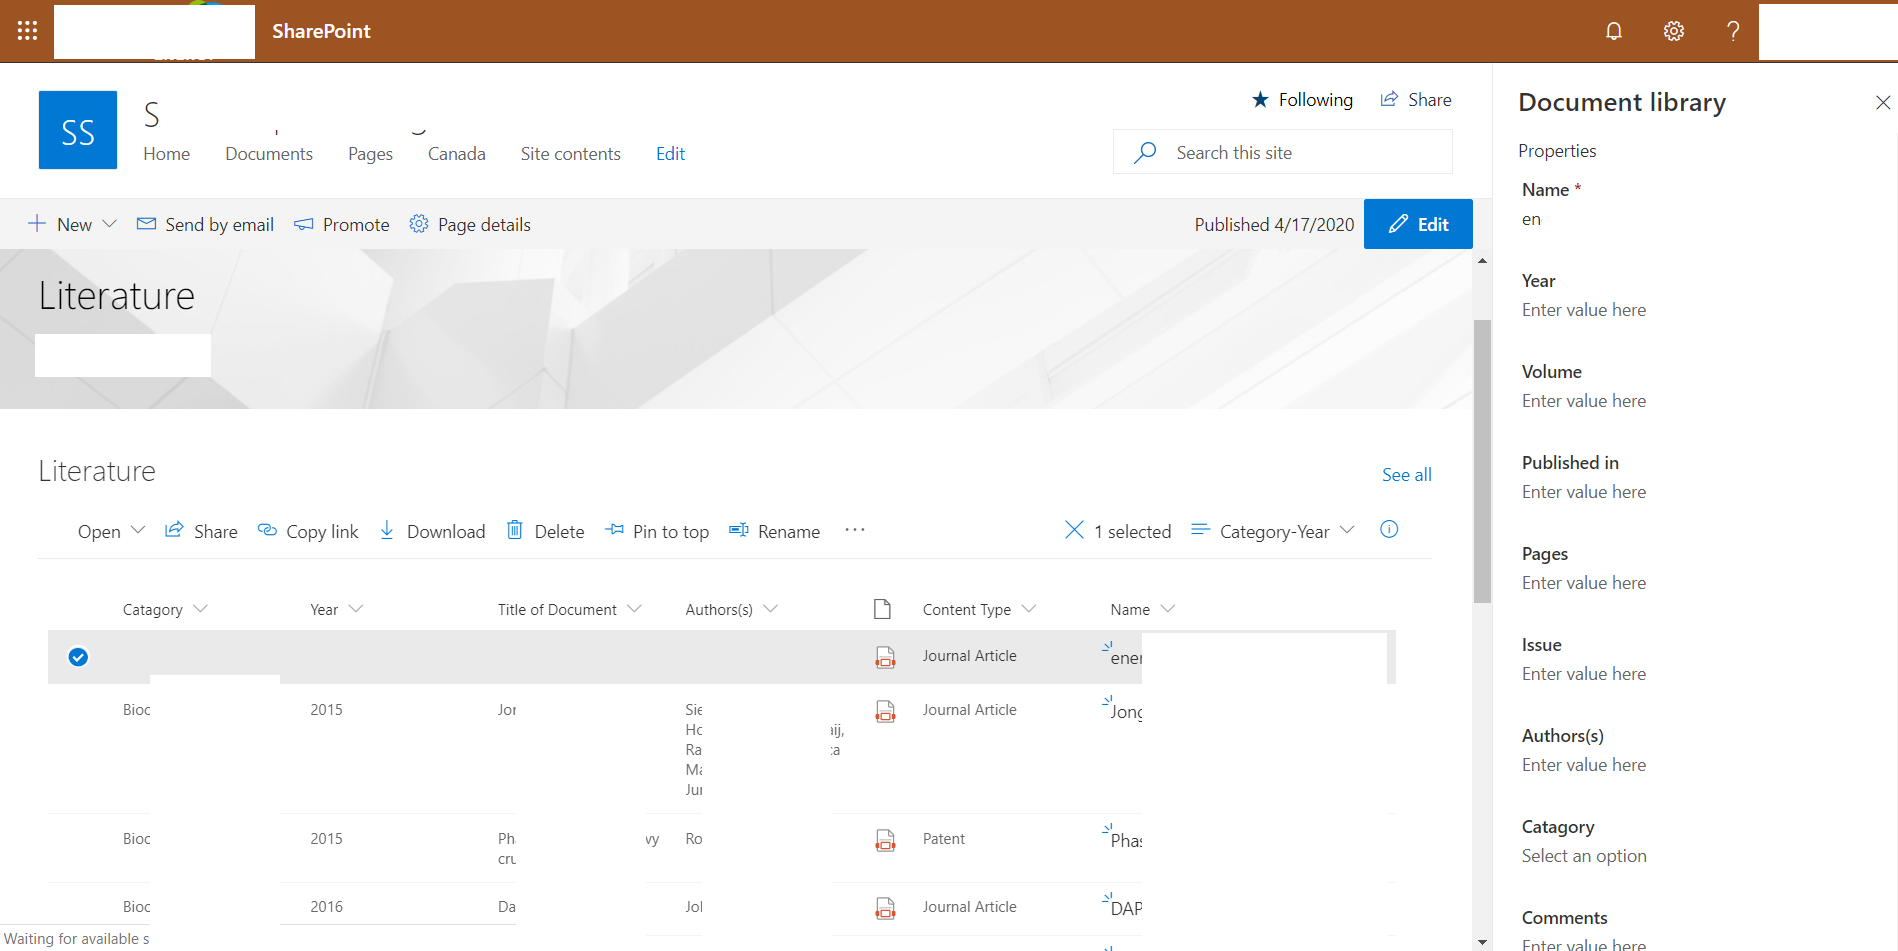Click the Pin to top pin icon

pos(615,530)
